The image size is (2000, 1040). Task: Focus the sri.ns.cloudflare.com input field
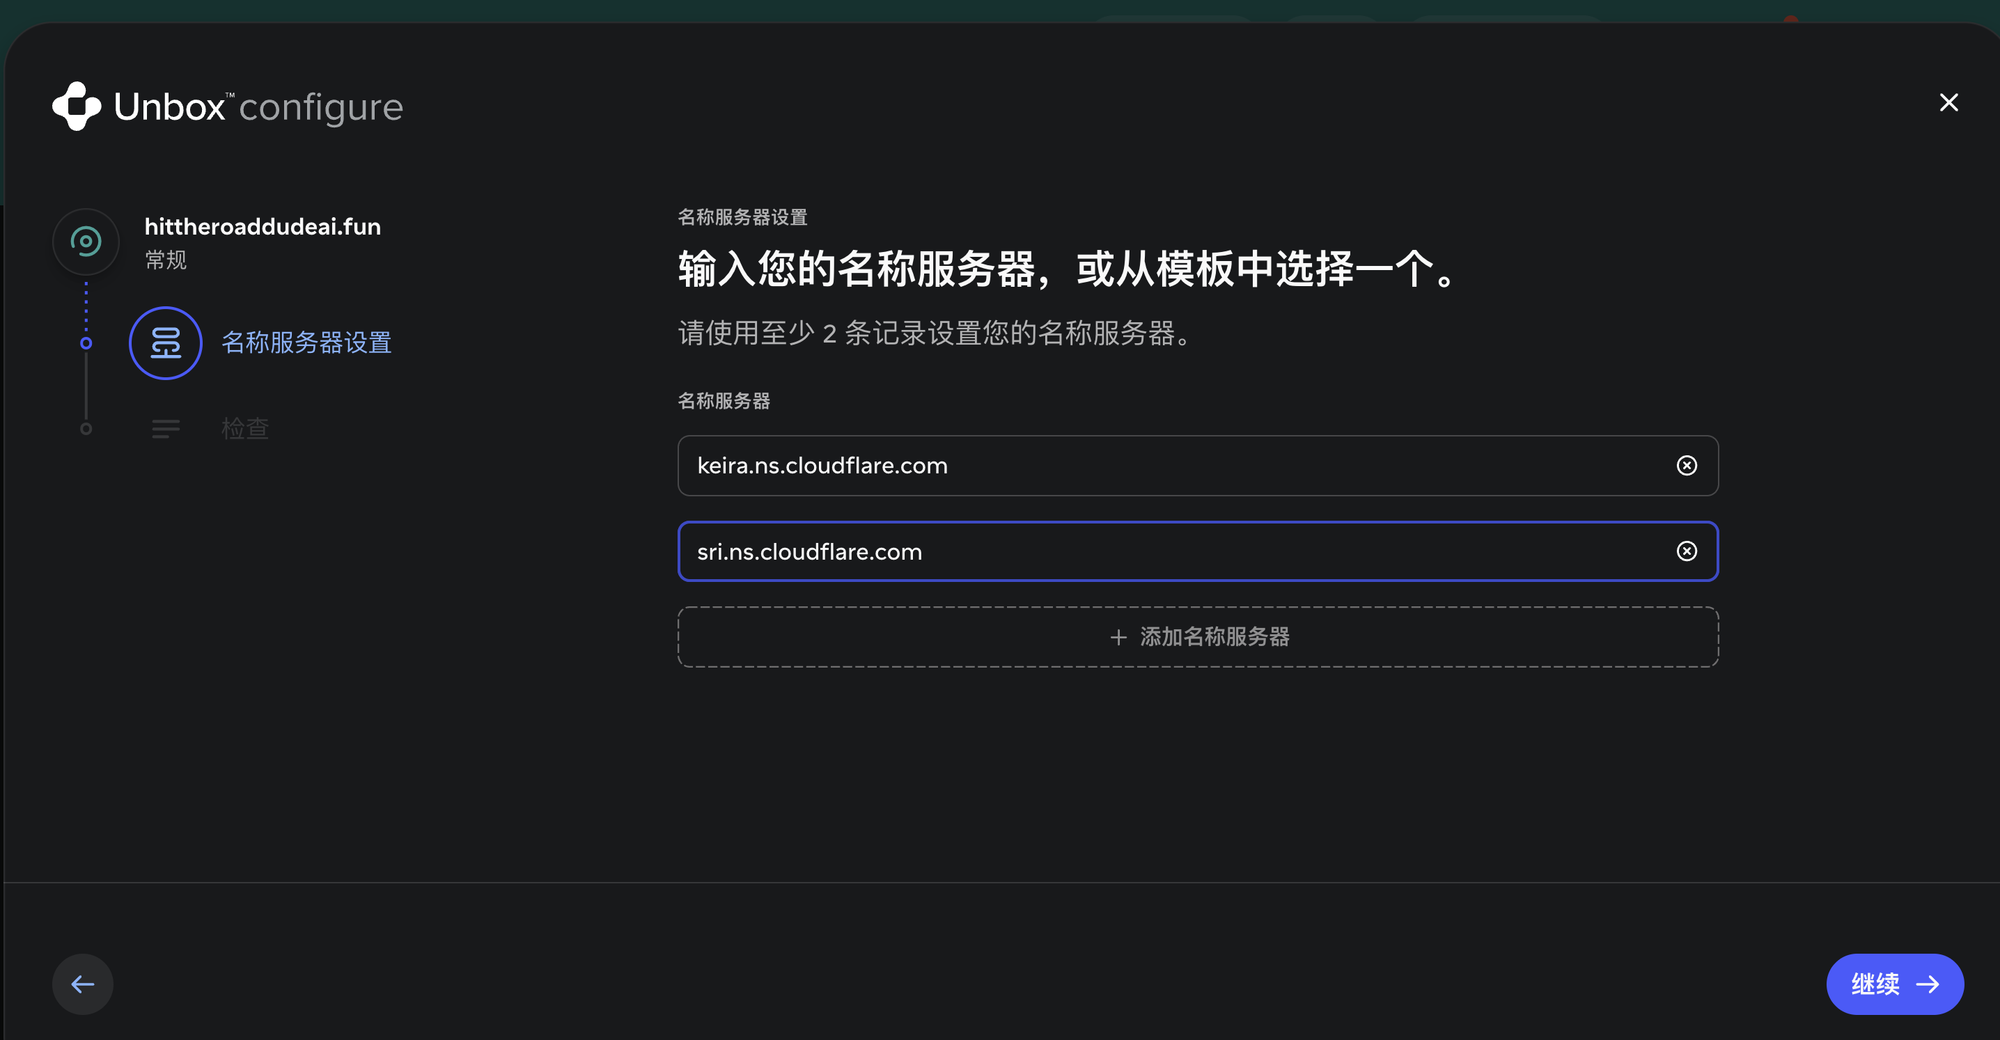coord(1198,551)
